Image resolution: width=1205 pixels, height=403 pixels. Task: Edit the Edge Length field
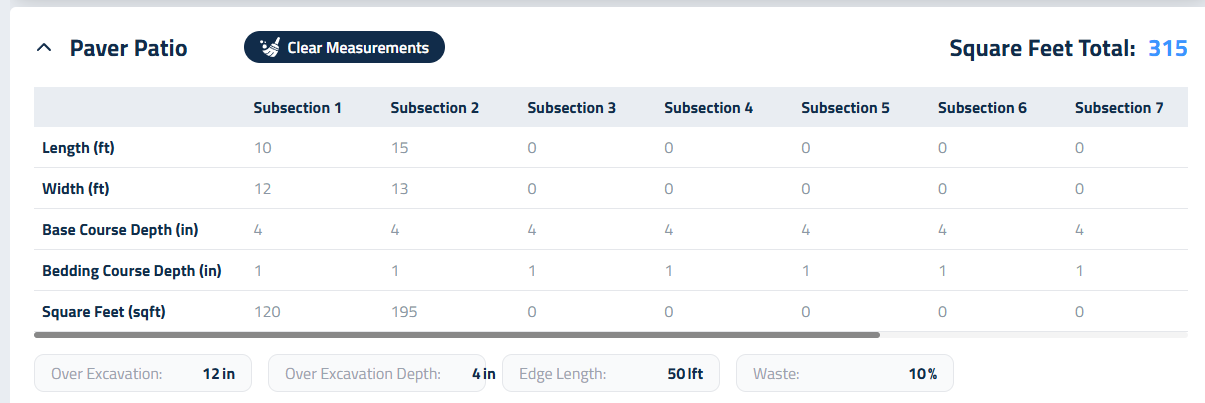coord(610,374)
